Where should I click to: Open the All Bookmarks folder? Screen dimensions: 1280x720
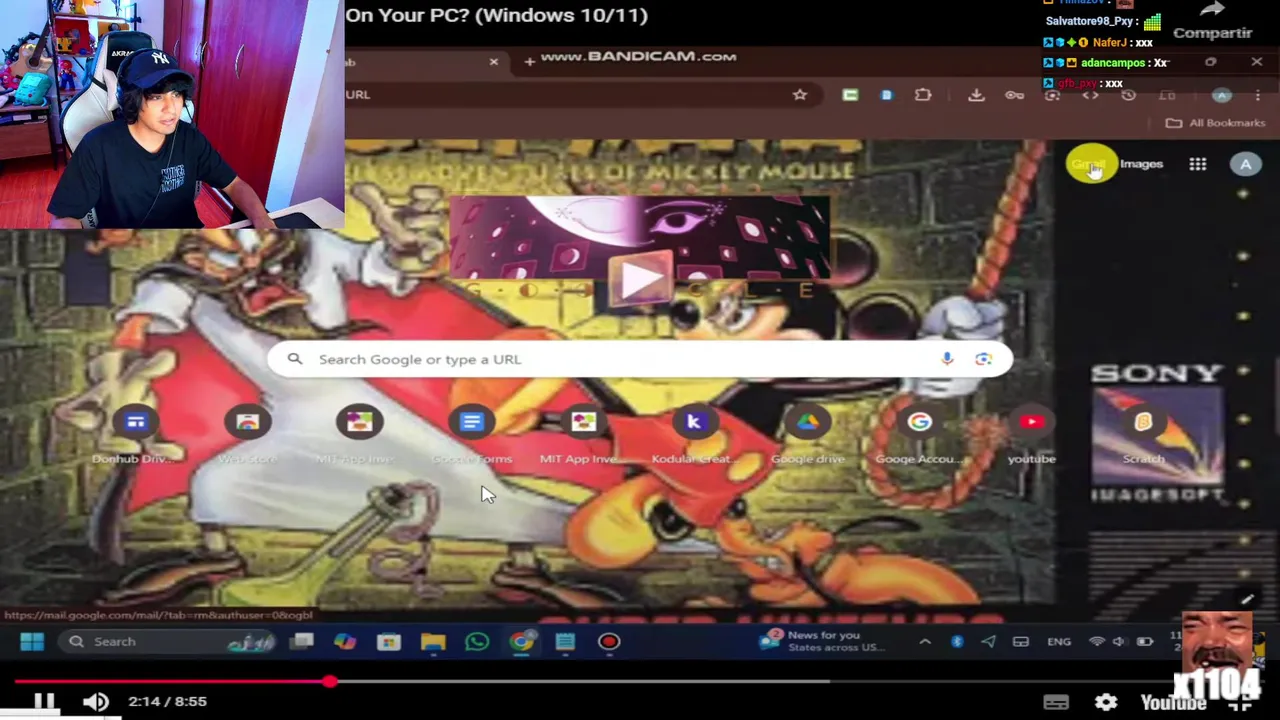click(1216, 123)
